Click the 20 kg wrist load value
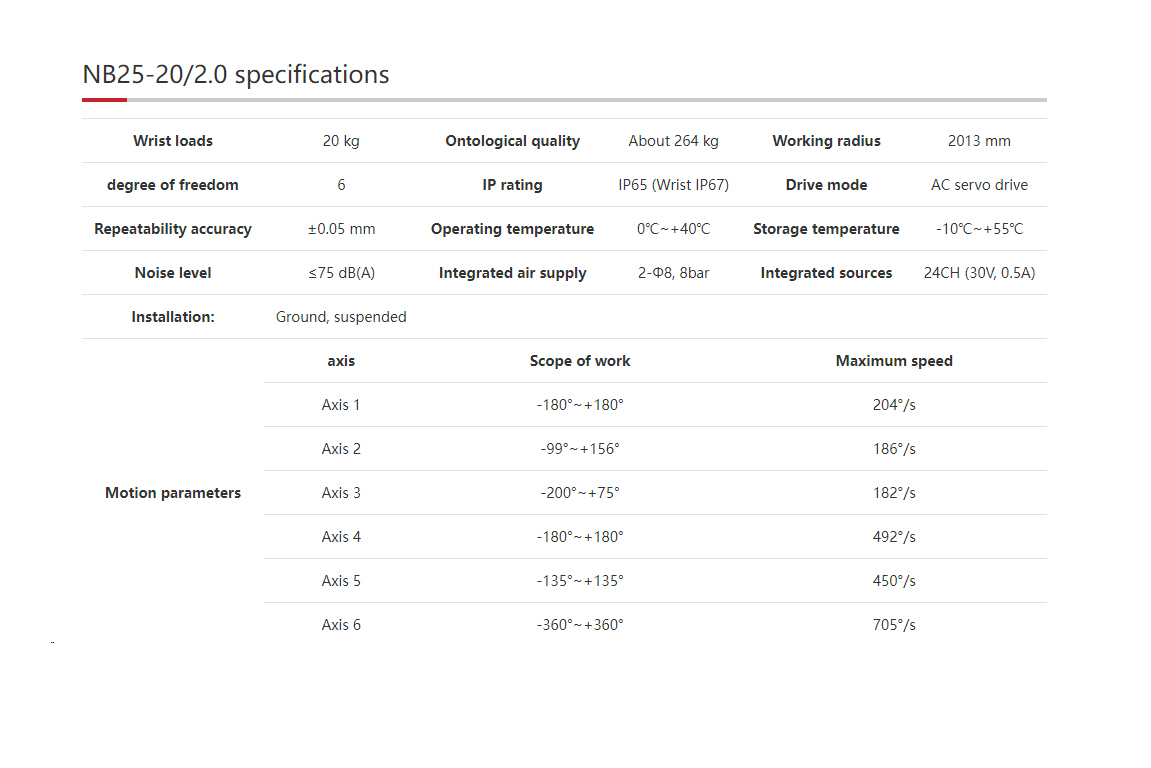The image size is (1151, 768). tap(341, 141)
